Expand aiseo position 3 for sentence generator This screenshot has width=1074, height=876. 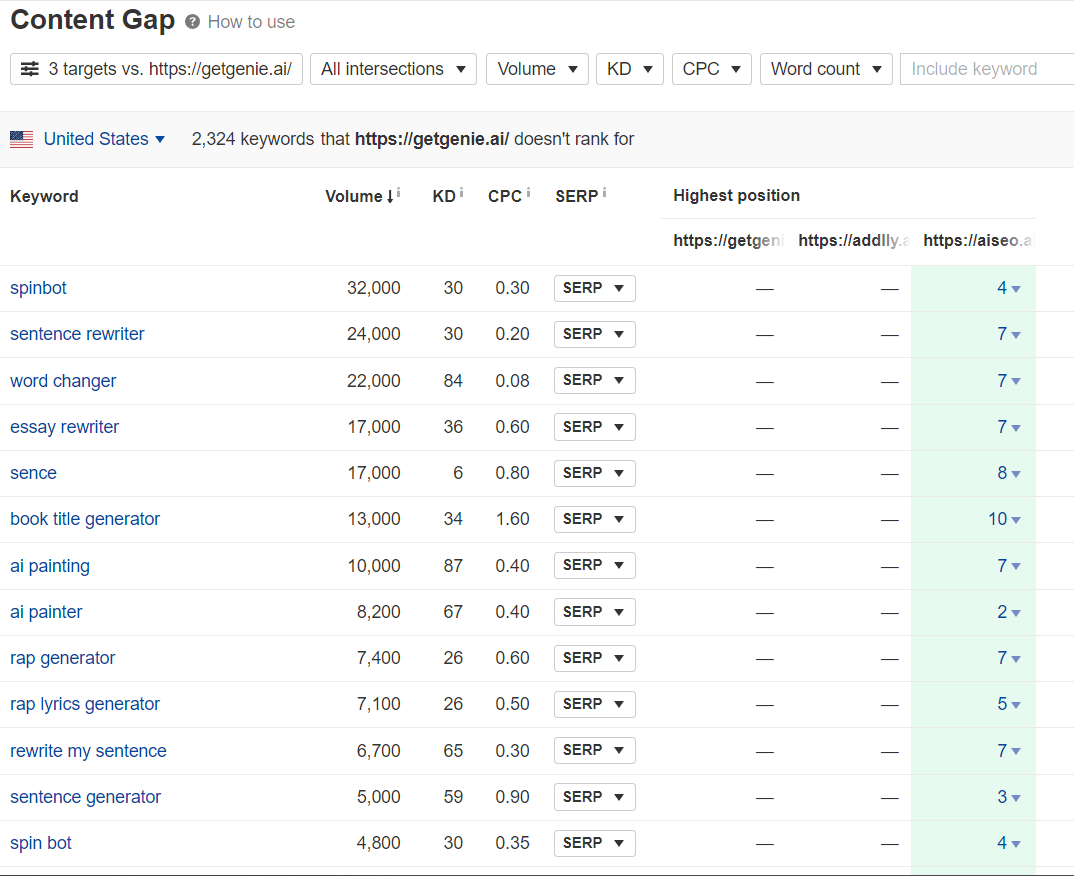tap(1009, 797)
